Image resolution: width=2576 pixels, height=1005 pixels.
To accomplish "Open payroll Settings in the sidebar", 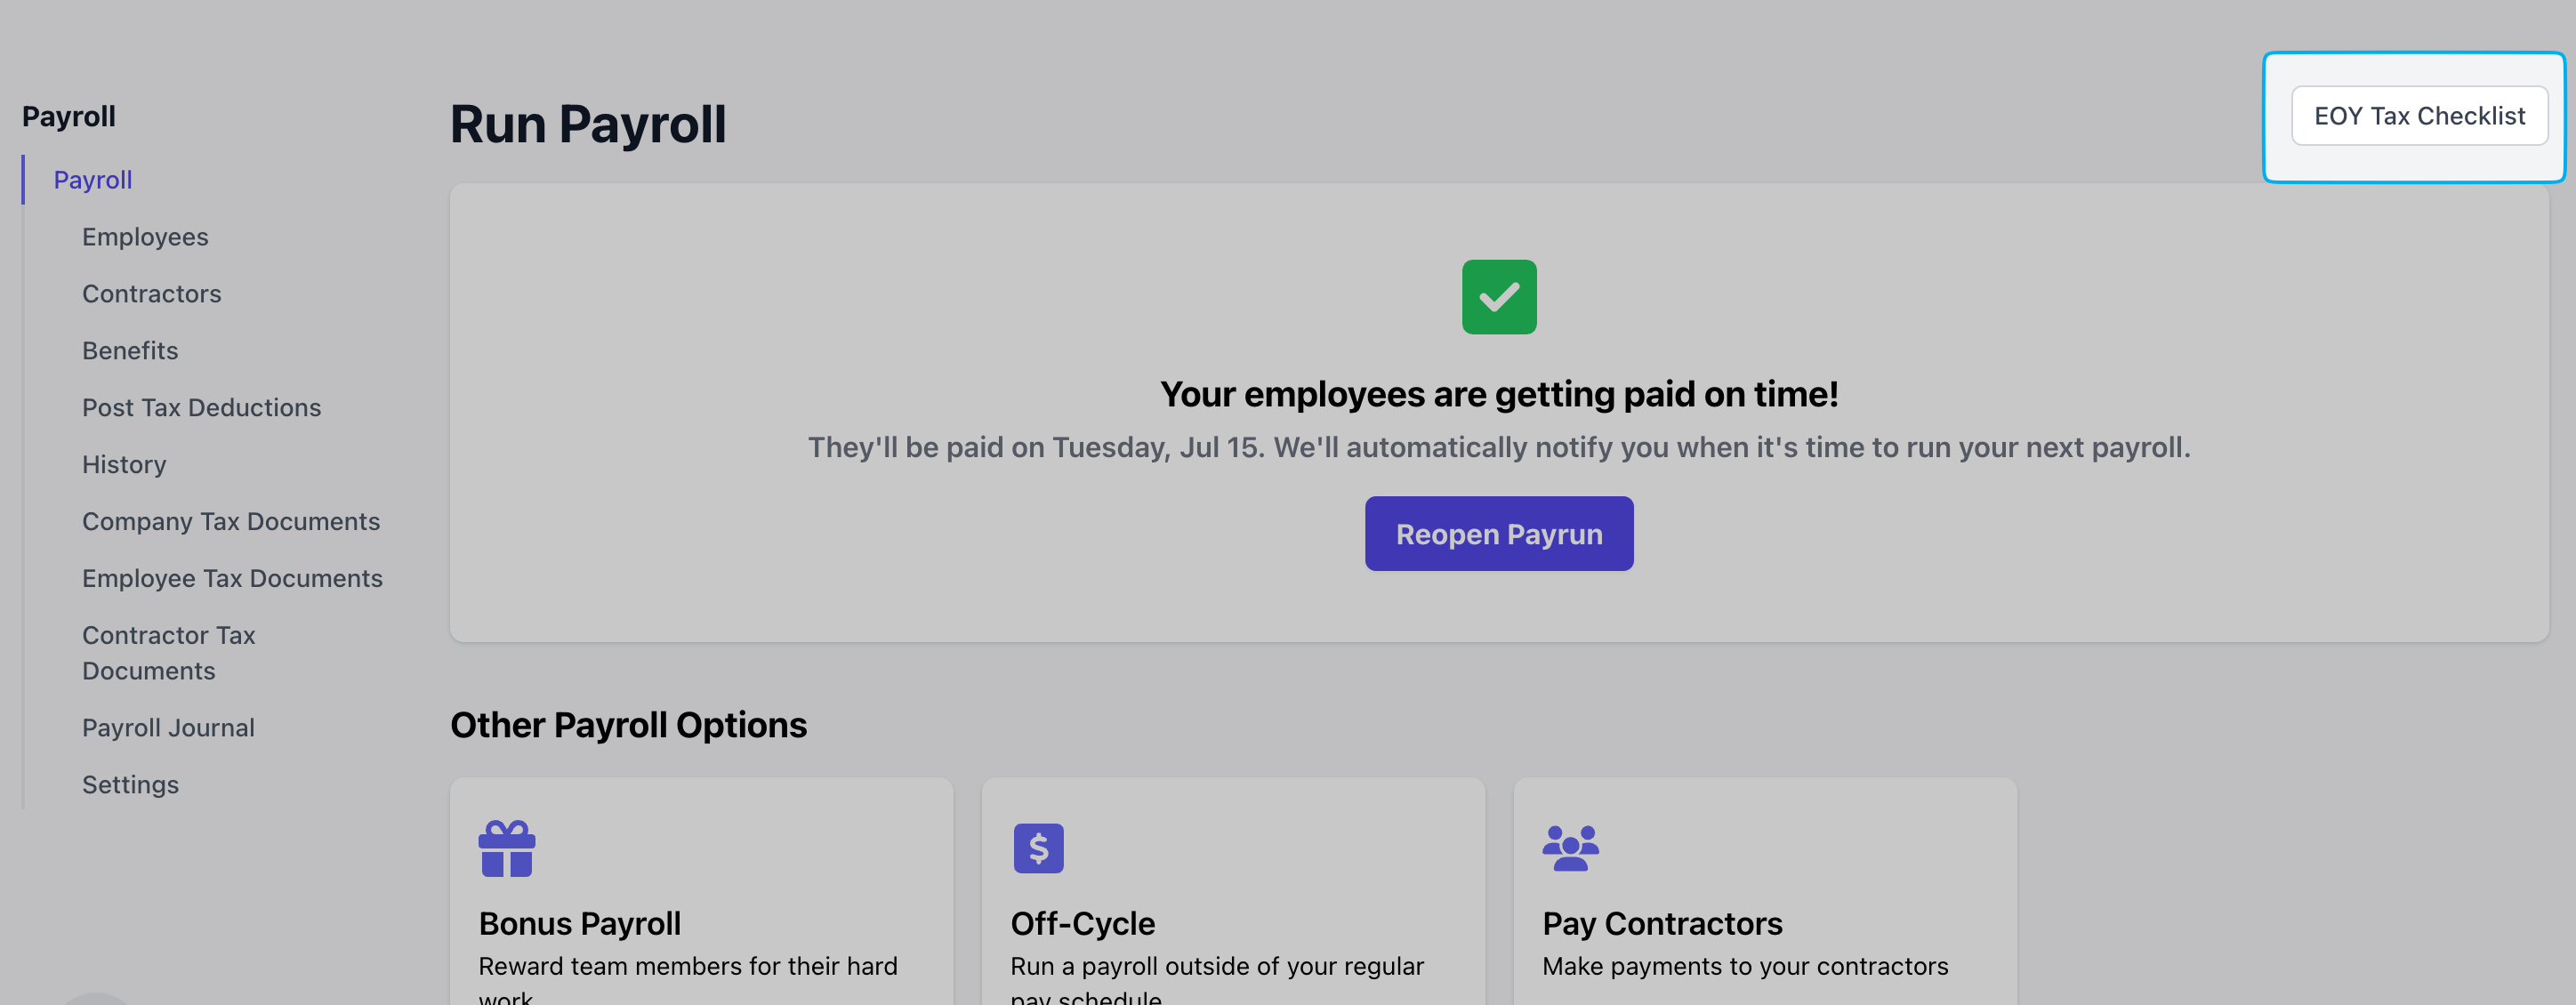I will [130, 785].
